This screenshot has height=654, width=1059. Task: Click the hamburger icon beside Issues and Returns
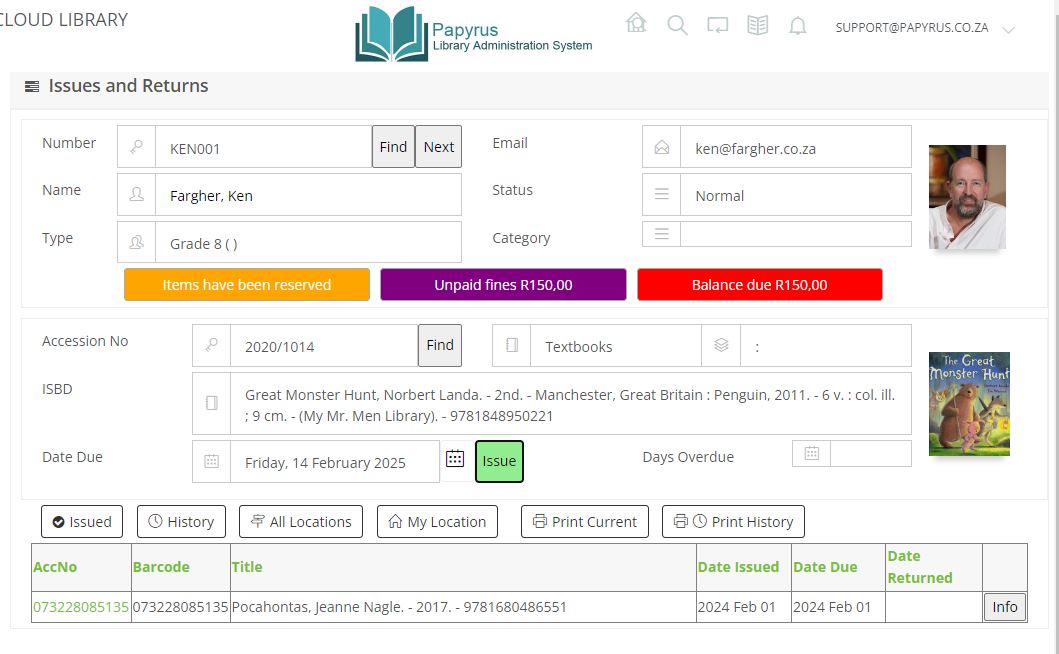[32, 87]
